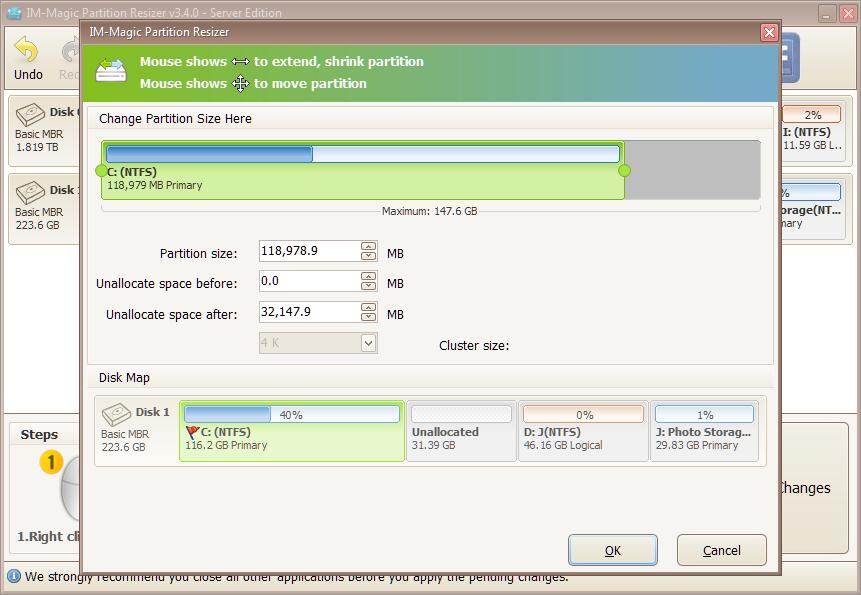Click the OK button
This screenshot has height=595, width=861.
(613, 550)
